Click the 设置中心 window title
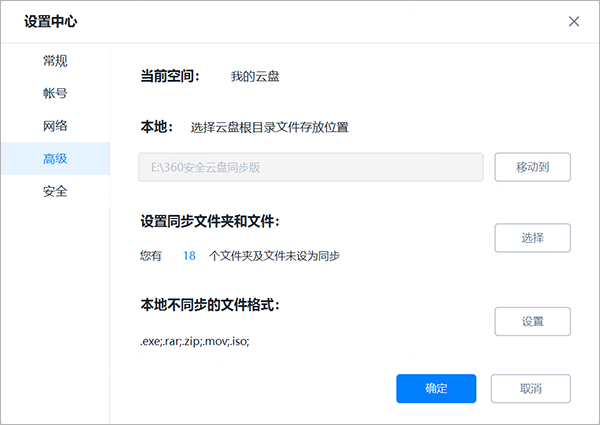The height and width of the screenshot is (425, 600). click(x=51, y=21)
